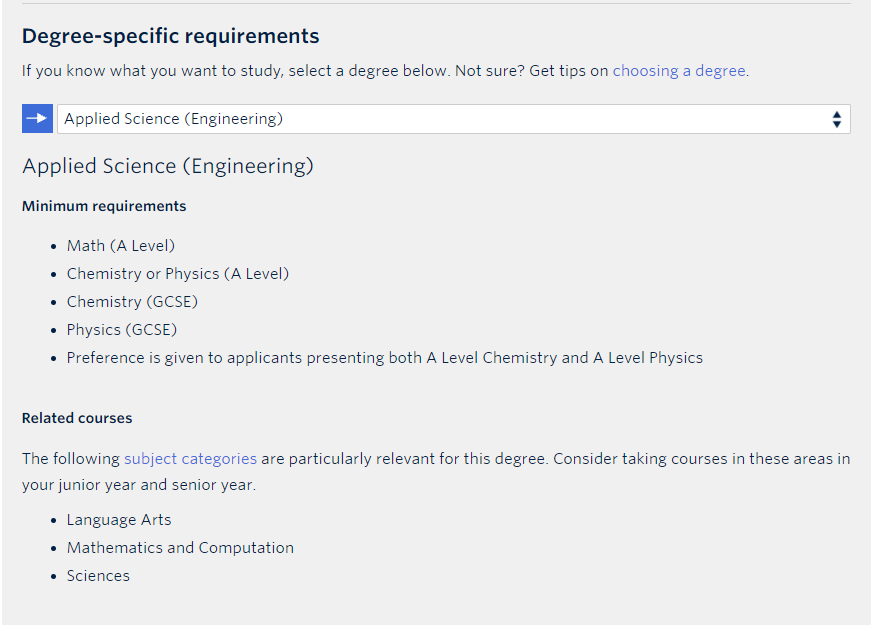Image resolution: width=872 pixels, height=625 pixels.
Task: Click the 'Preference is given to applicants' note
Action: click(385, 358)
